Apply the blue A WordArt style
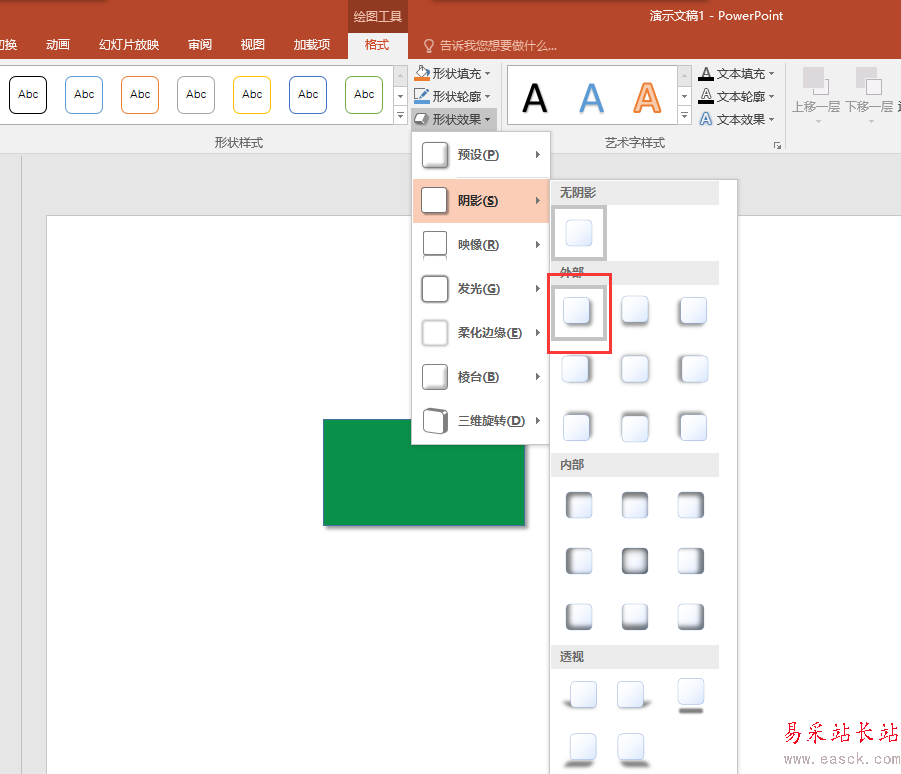This screenshot has width=901, height=774. (x=591, y=98)
